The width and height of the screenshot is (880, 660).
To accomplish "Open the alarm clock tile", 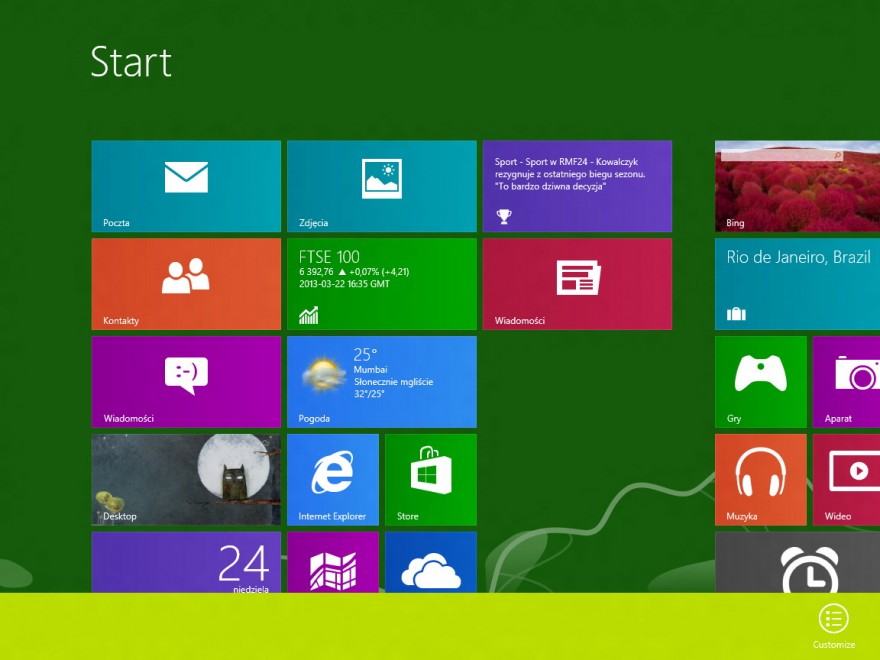I will pyautogui.click(x=798, y=562).
